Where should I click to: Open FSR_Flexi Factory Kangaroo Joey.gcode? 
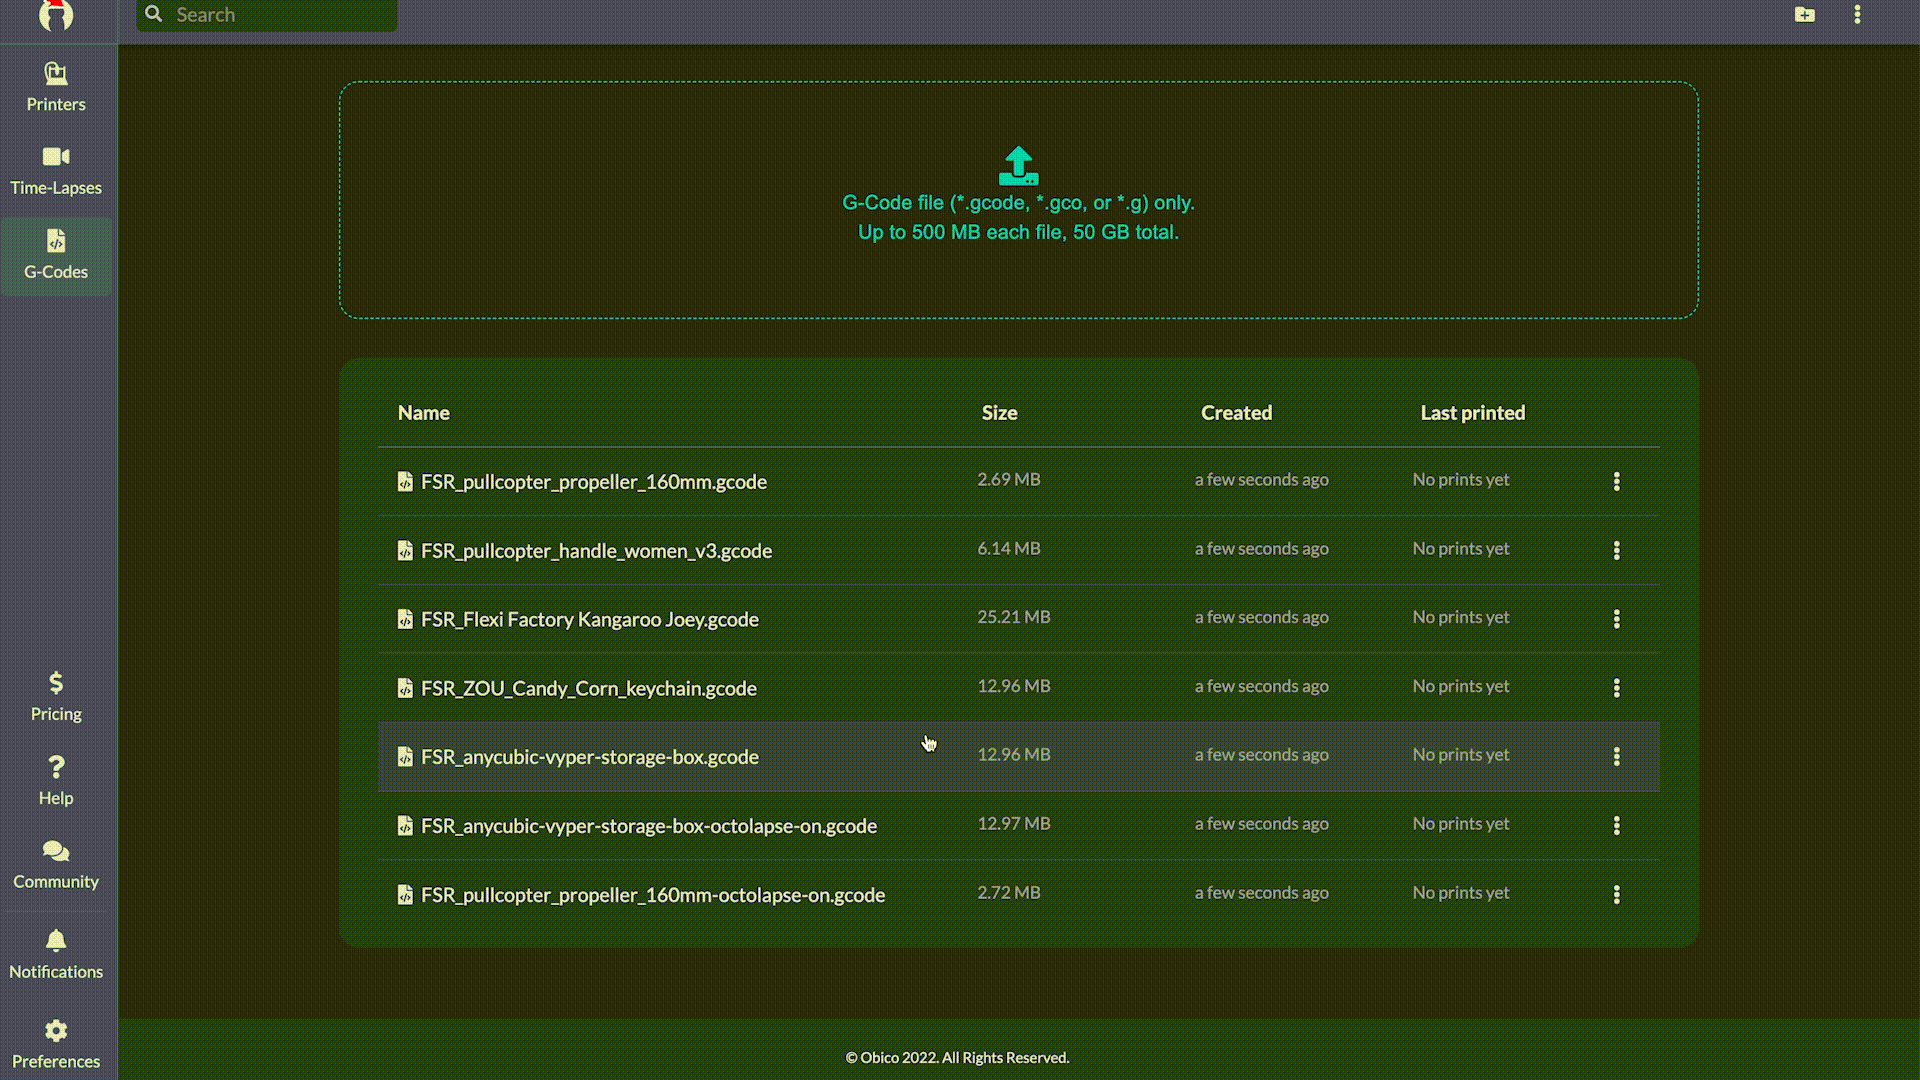(x=590, y=619)
